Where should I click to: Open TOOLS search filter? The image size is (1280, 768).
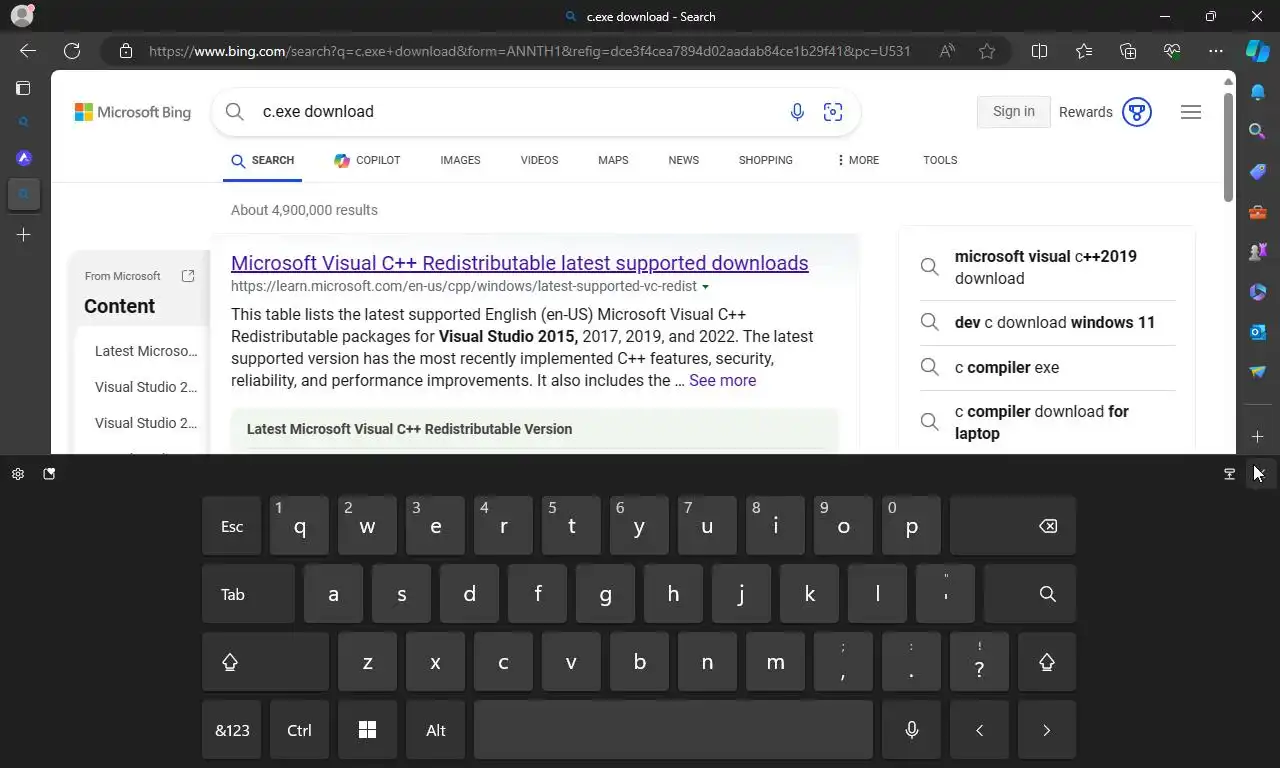[x=940, y=160]
